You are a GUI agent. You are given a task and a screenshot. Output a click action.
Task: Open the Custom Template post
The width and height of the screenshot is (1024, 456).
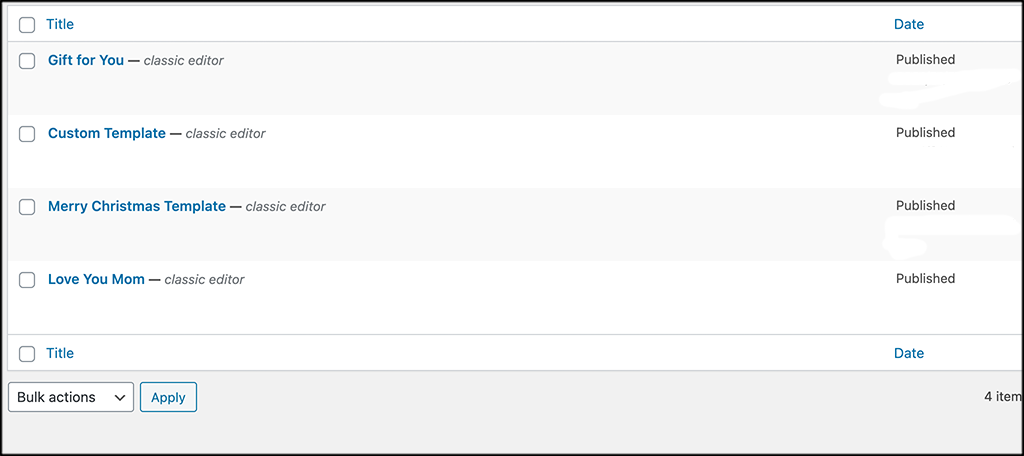(x=107, y=133)
